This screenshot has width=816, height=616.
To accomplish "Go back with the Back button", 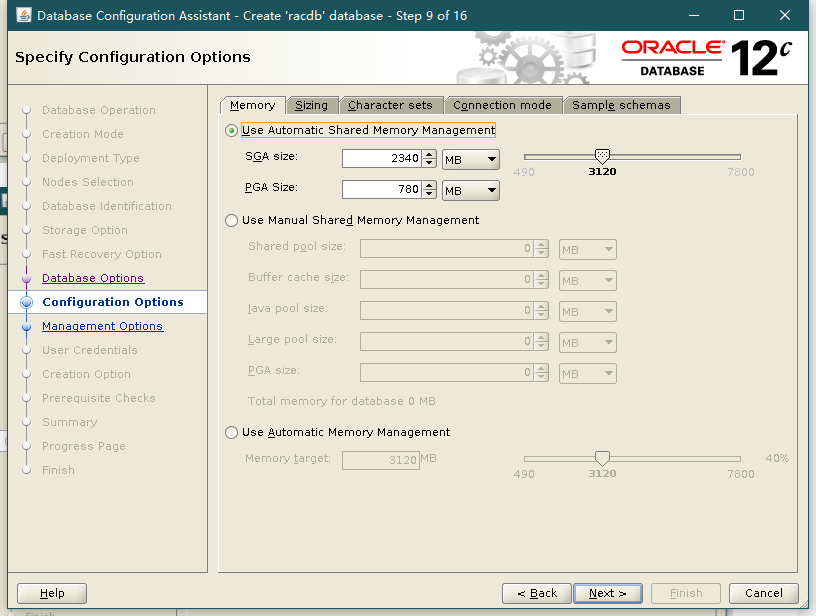I will coord(537,593).
